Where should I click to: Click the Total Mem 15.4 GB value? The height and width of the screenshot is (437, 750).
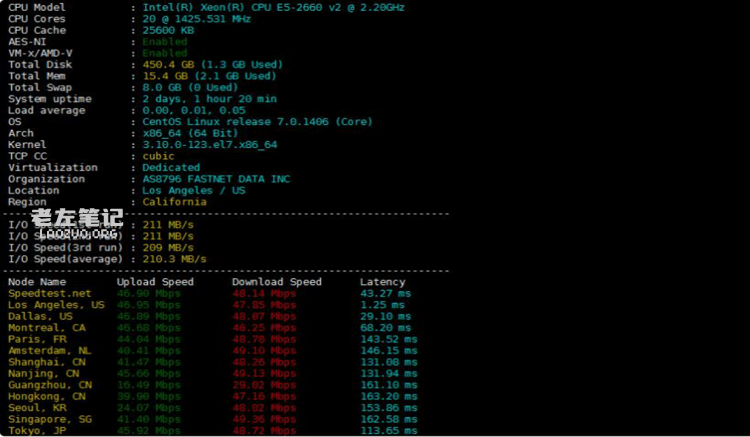209,76
